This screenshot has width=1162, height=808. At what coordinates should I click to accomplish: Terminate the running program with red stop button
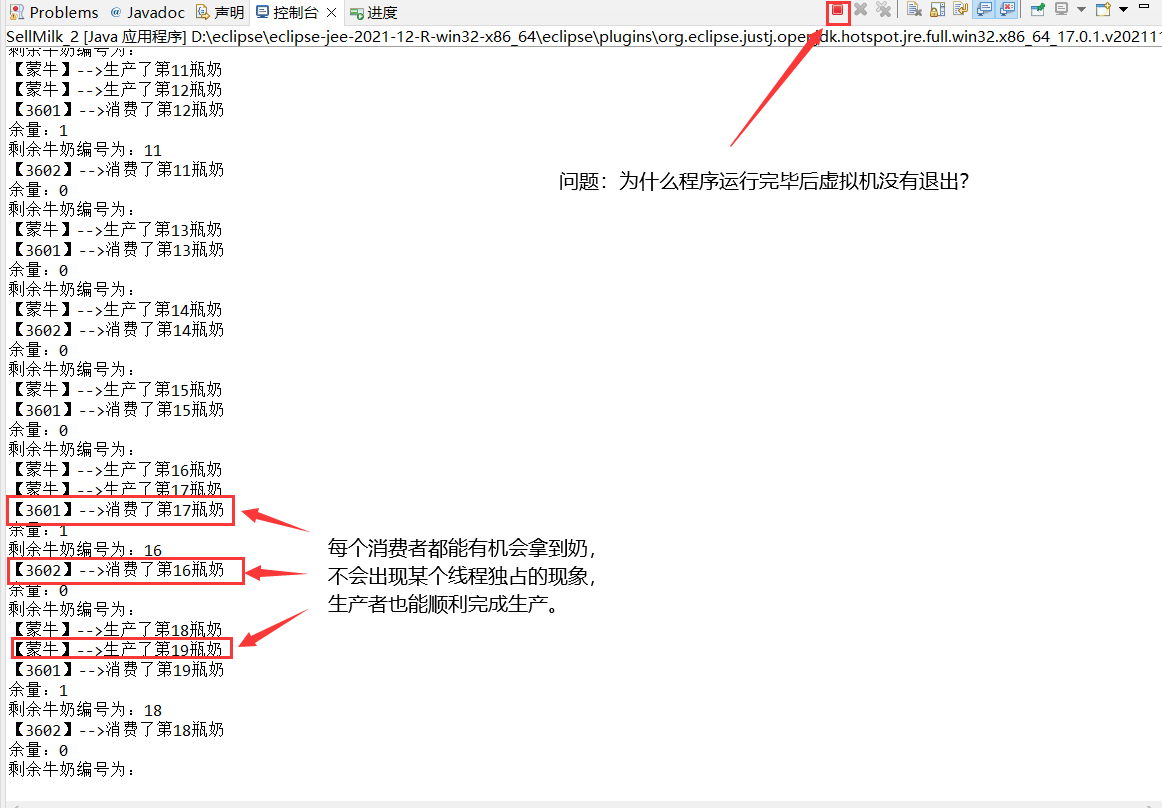(x=837, y=10)
